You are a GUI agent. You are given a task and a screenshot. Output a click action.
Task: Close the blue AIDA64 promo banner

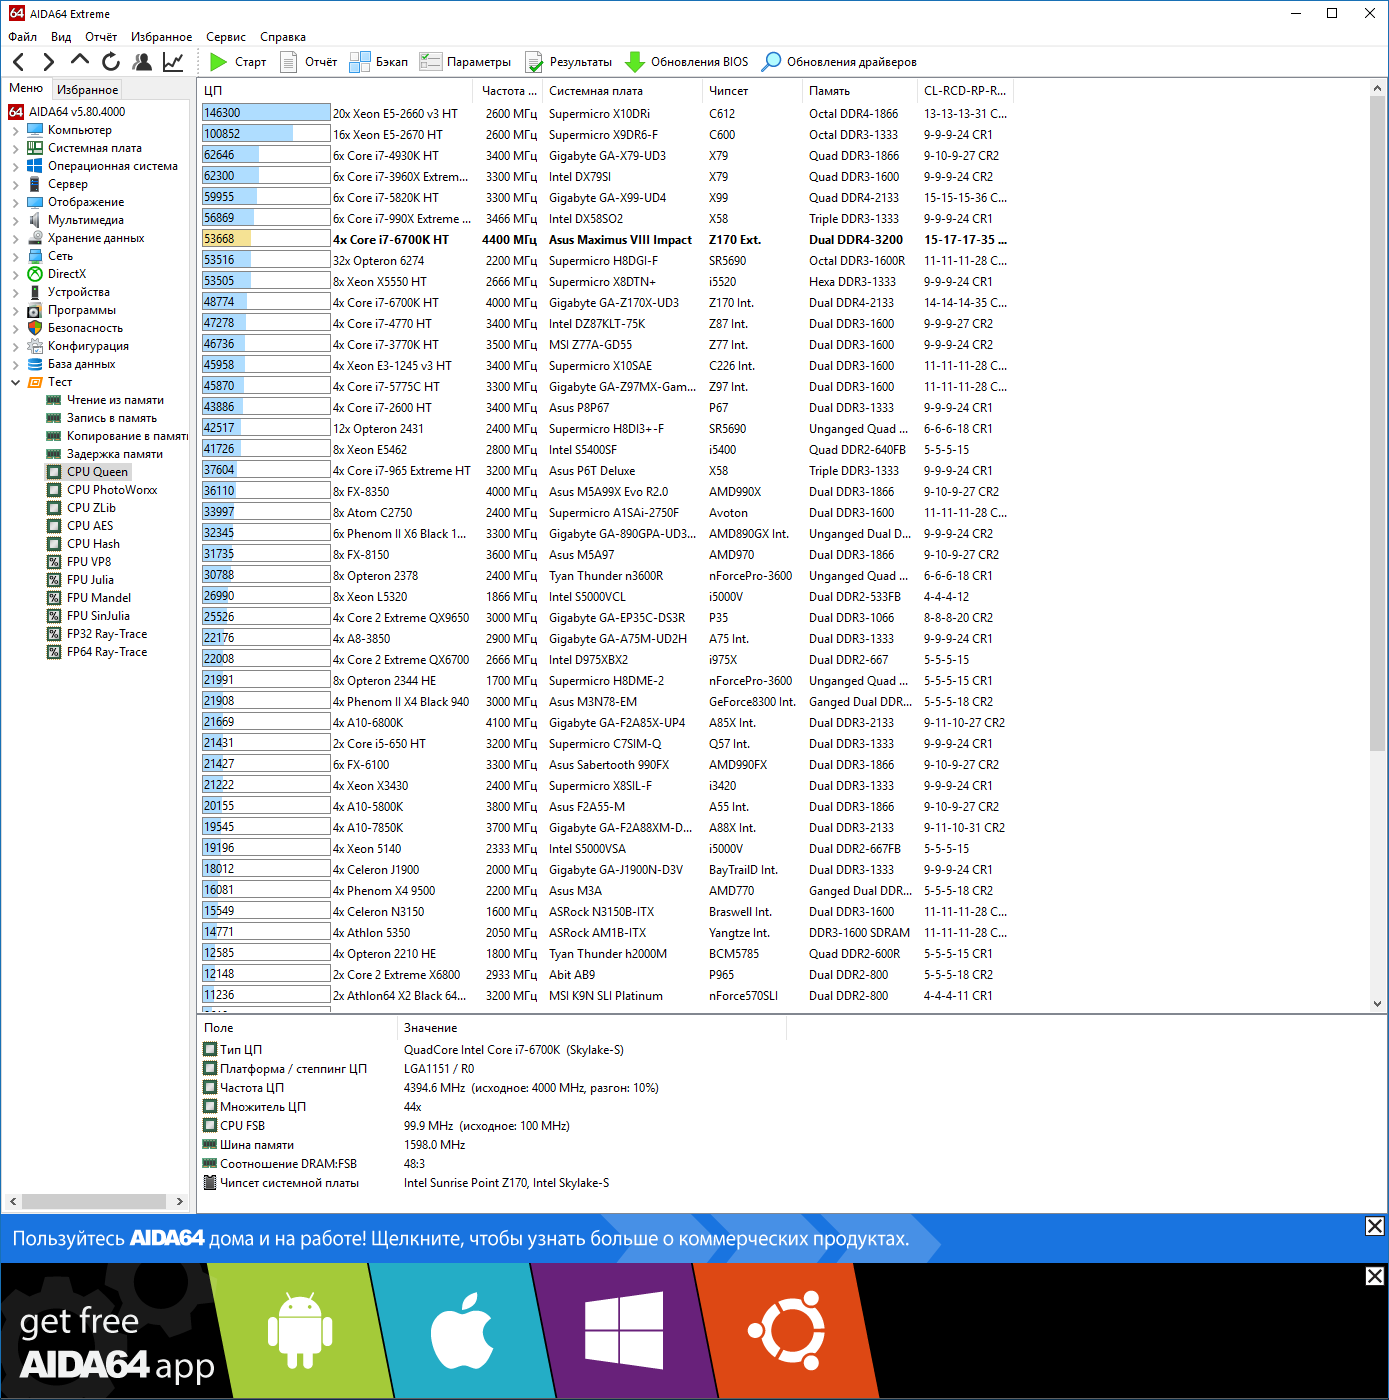coord(1375,1226)
